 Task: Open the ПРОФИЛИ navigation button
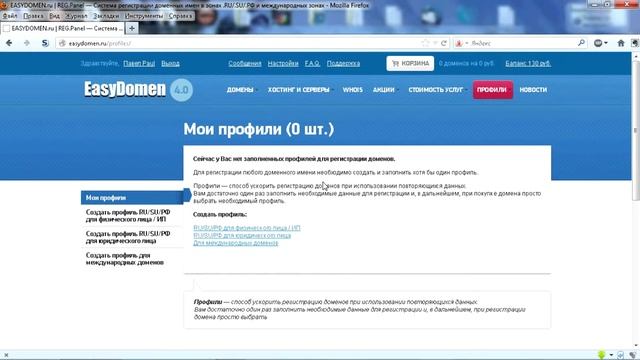coord(493,90)
